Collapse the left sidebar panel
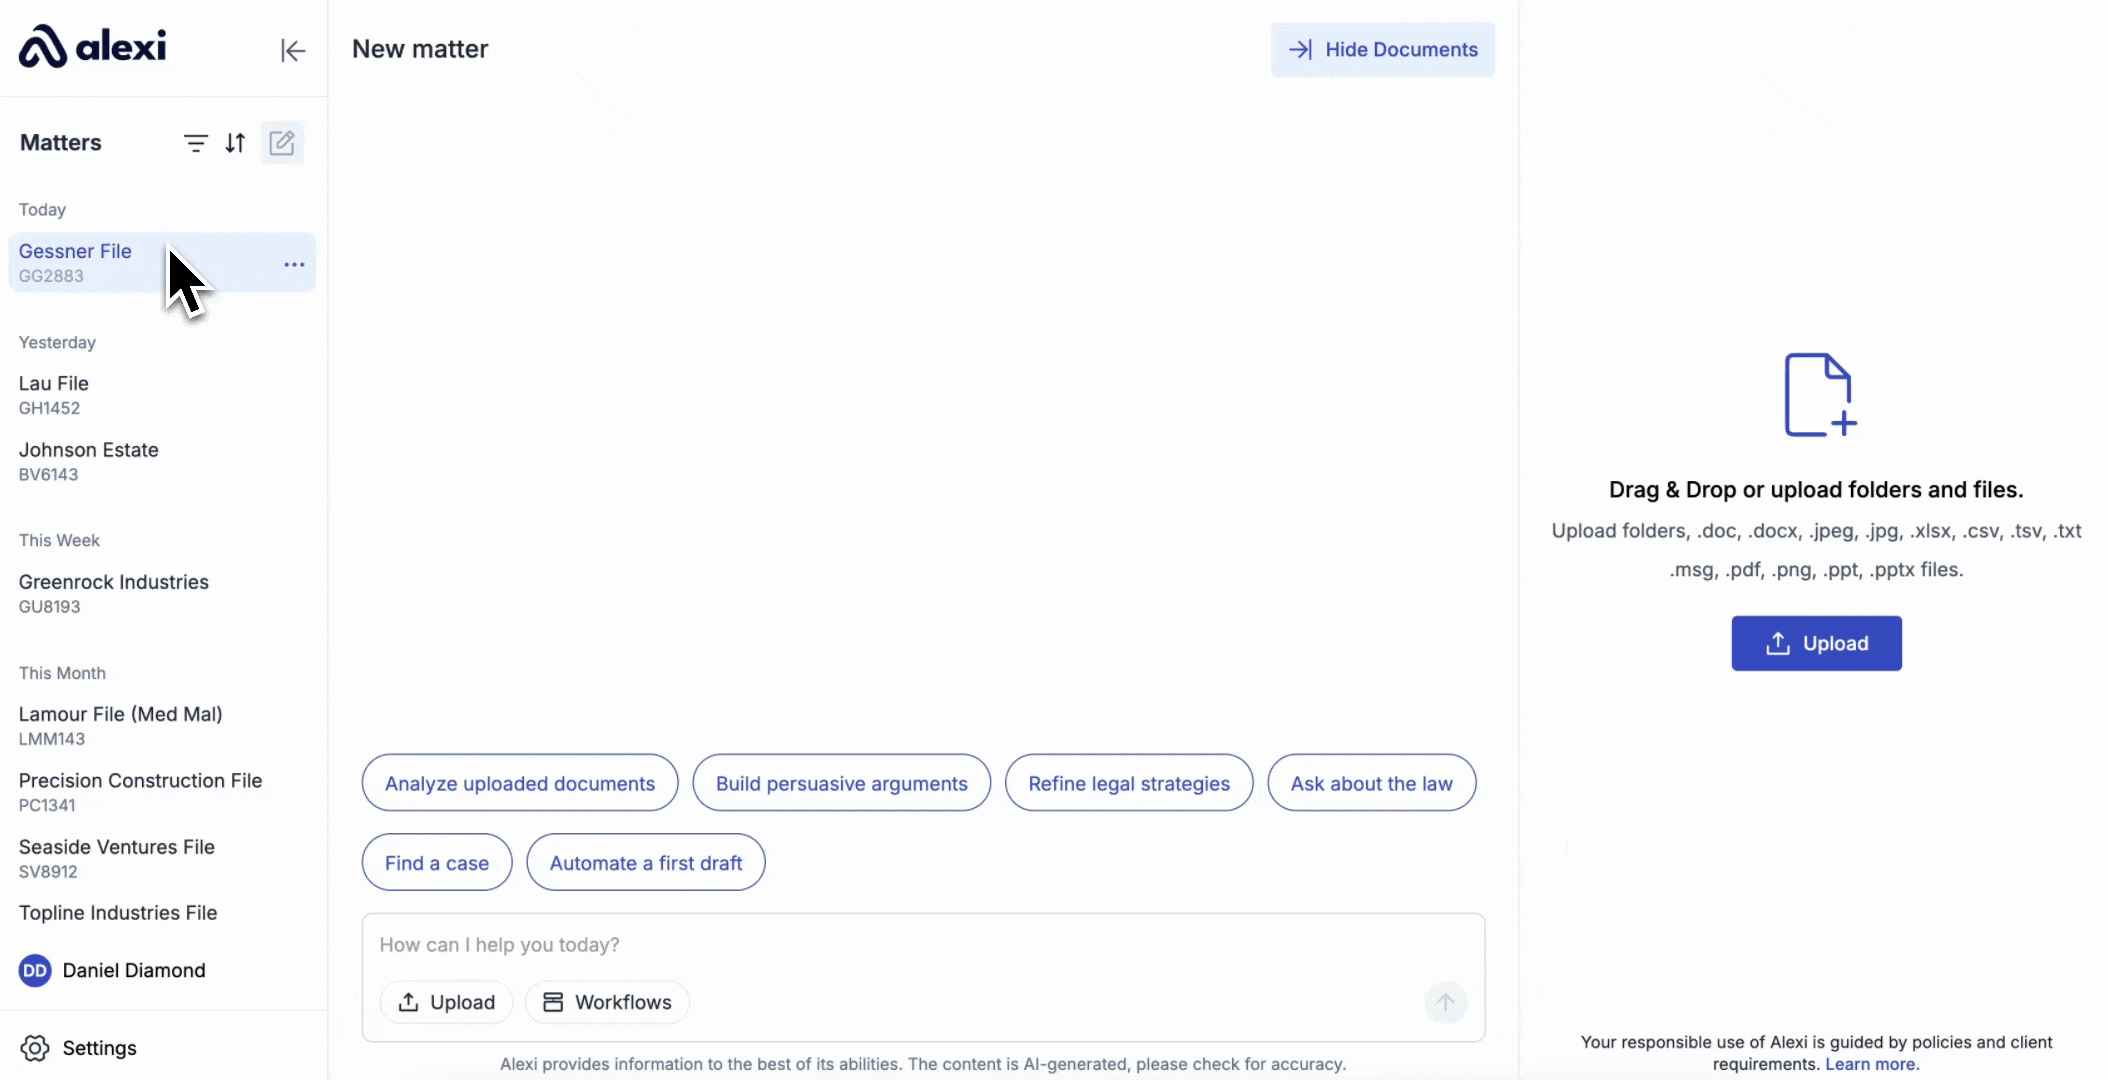This screenshot has height=1080, width=2108. coord(292,50)
